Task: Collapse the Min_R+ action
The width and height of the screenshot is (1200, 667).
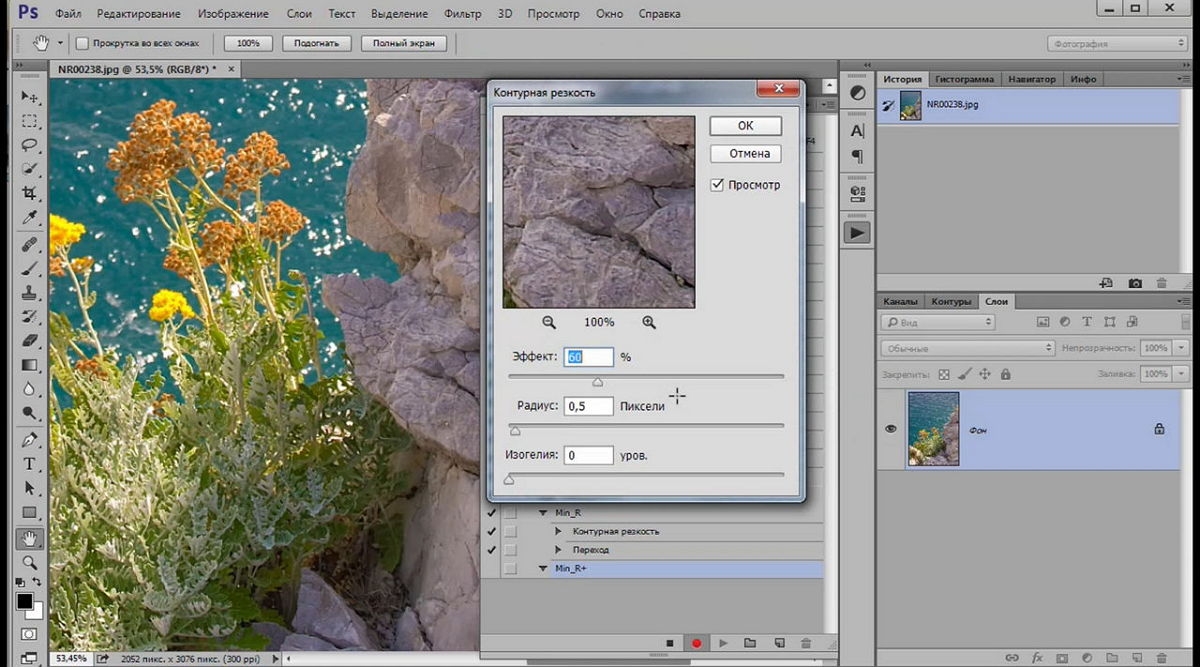Action: (543, 568)
